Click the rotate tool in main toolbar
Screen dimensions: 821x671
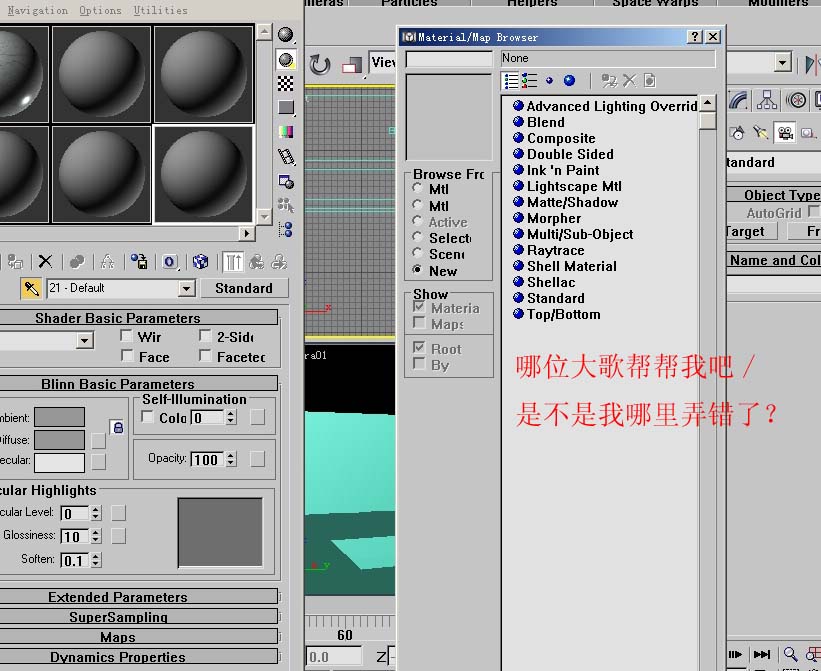point(319,65)
